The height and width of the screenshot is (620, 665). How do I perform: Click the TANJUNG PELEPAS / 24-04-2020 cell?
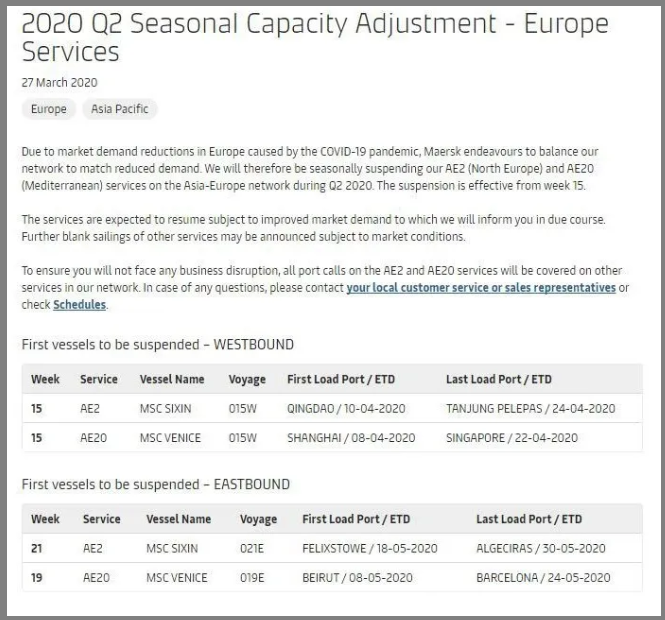tap(530, 409)
